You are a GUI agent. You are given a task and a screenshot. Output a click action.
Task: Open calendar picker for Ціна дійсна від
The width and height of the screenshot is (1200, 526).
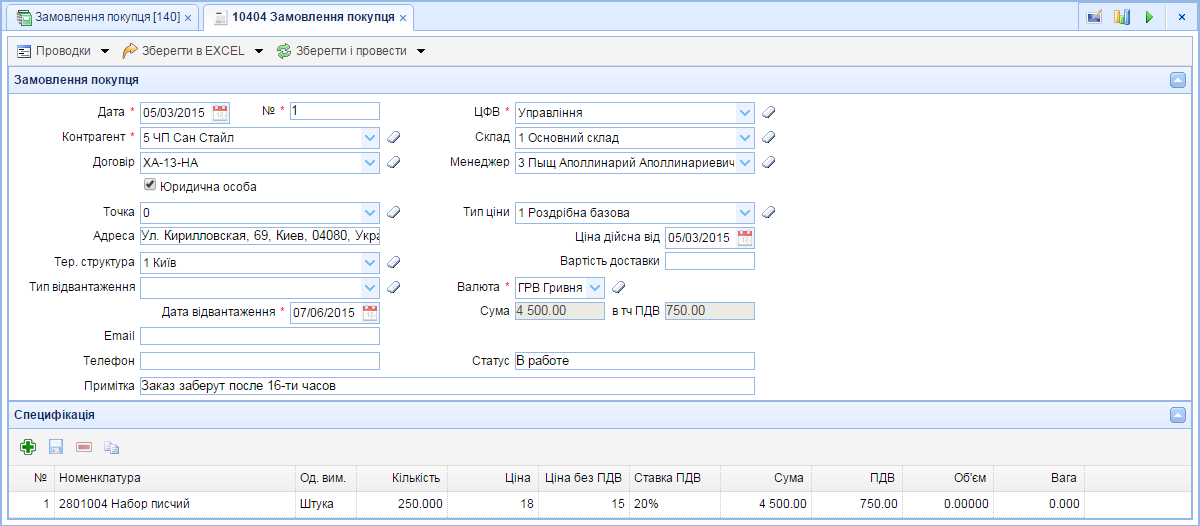click(x=746, y=237)
